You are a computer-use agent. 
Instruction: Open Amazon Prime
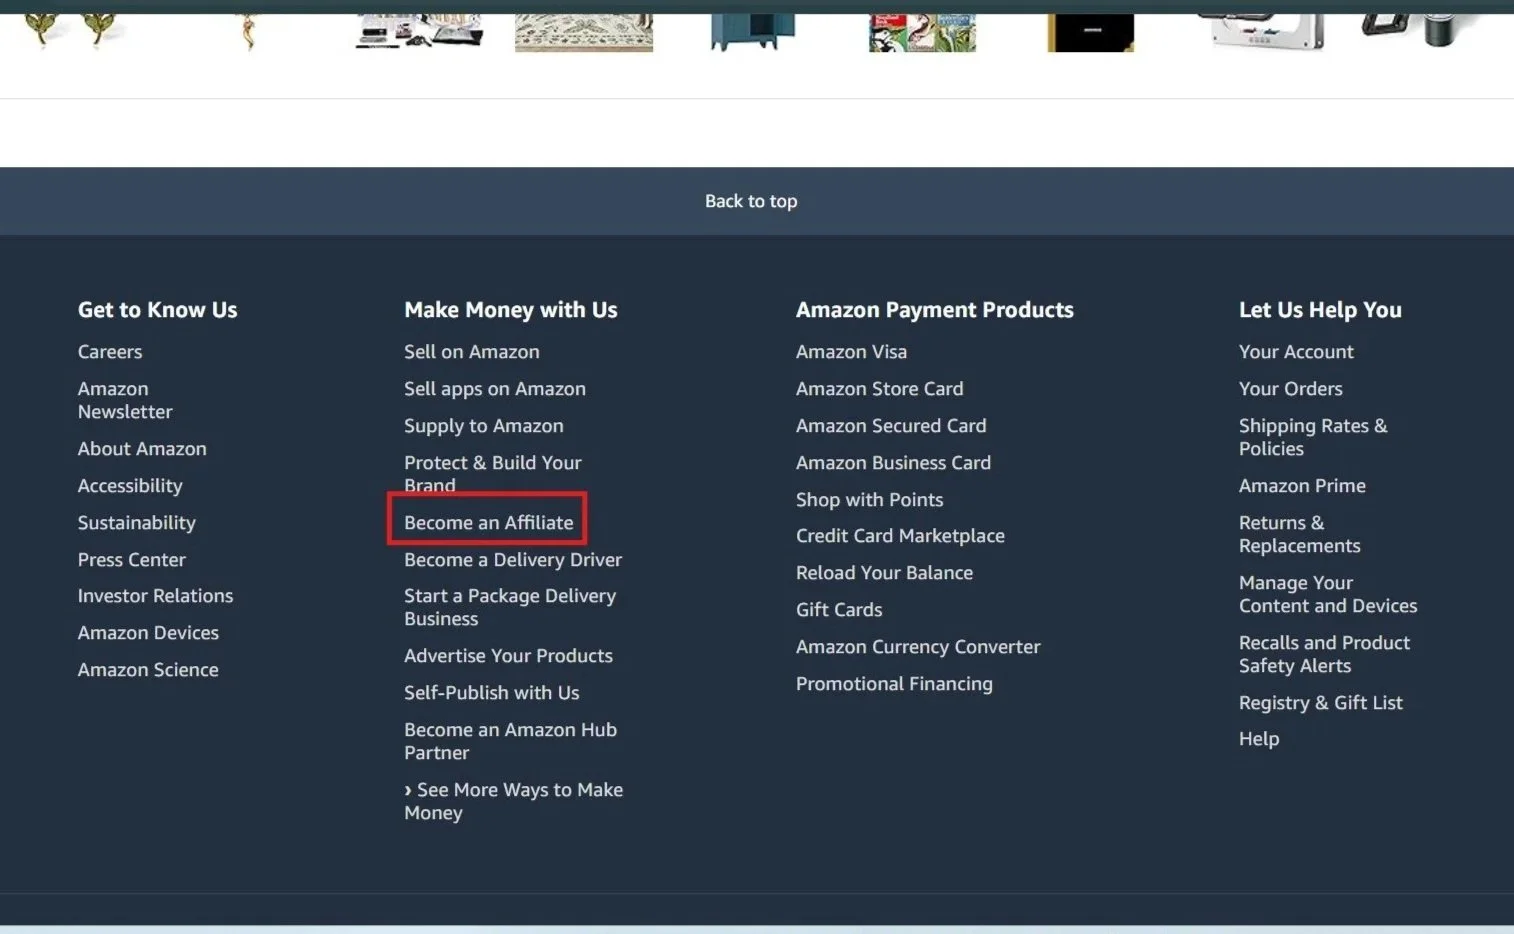click(x=1302, y=485)
